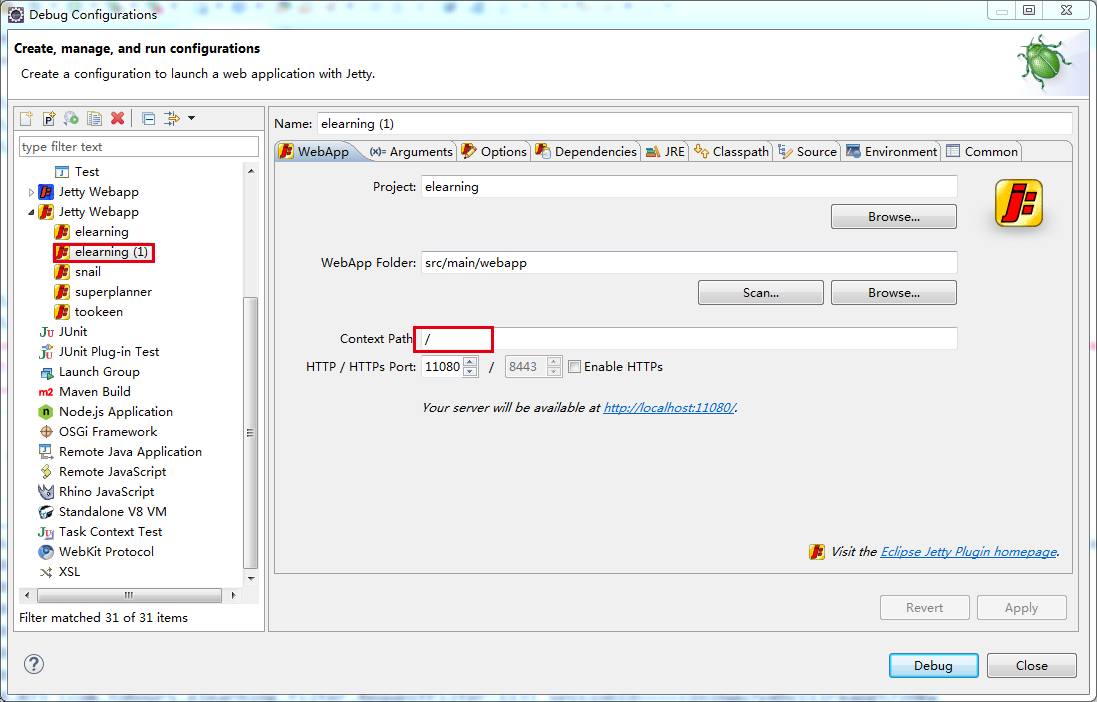Click the filter launch configurations icon

(x=171, y=118)
